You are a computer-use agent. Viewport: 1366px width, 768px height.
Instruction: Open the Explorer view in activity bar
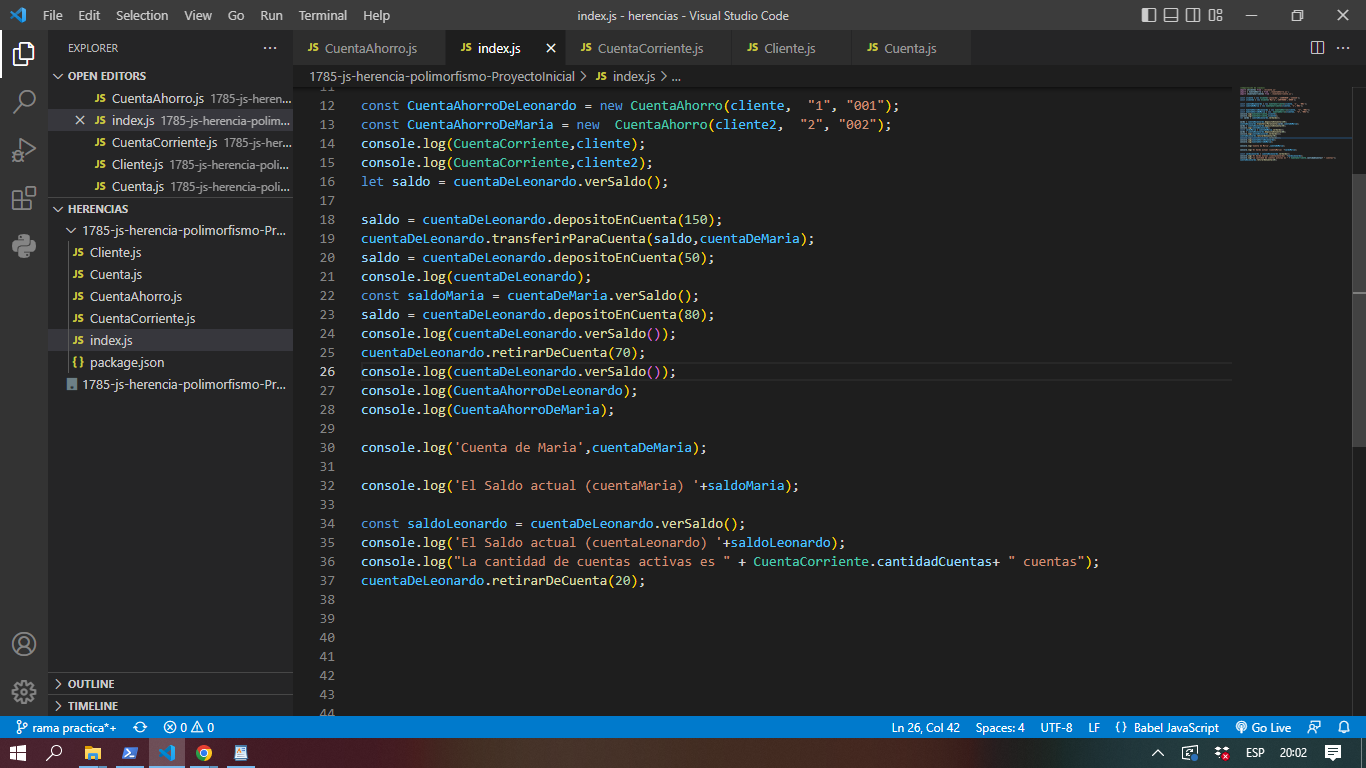[x=24, y=54]
